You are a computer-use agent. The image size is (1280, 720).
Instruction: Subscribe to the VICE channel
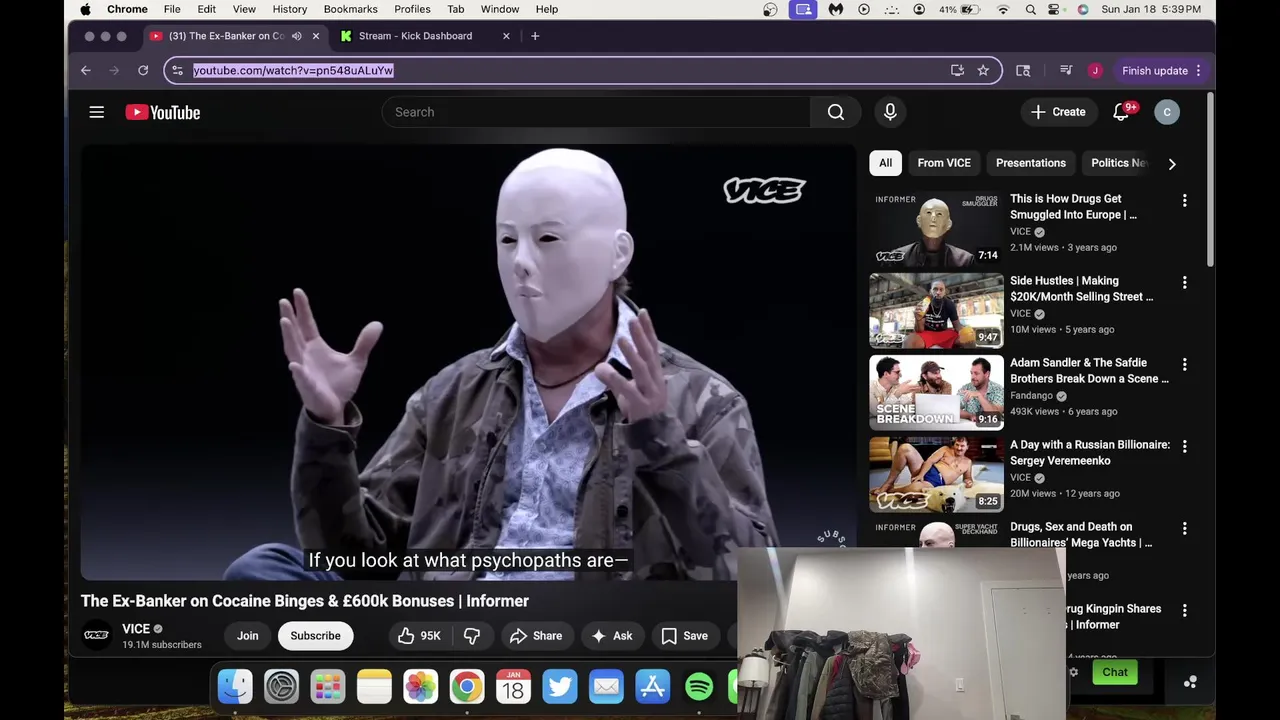point(315,636)
